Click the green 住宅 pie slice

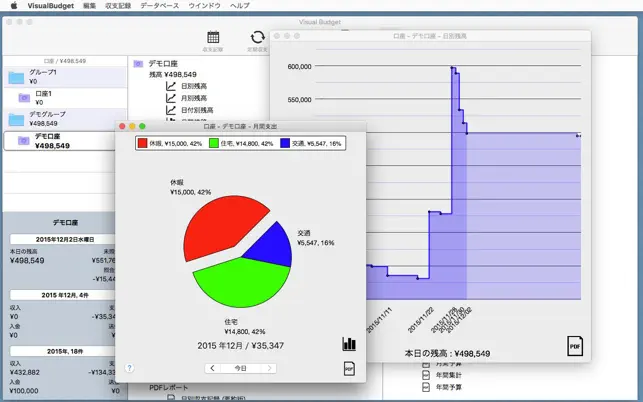[x=240, y=283]
